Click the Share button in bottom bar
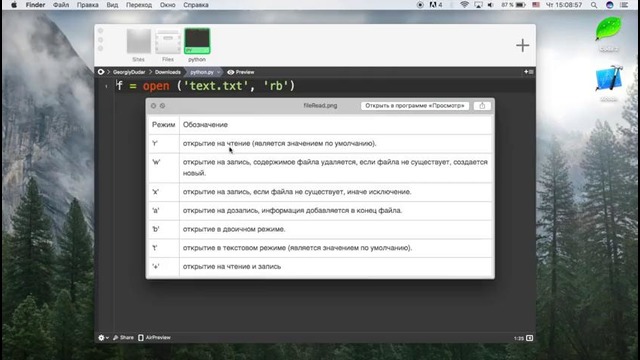This screenshot has width=640, height=360. pyautogui.click(x=123, y=338)
